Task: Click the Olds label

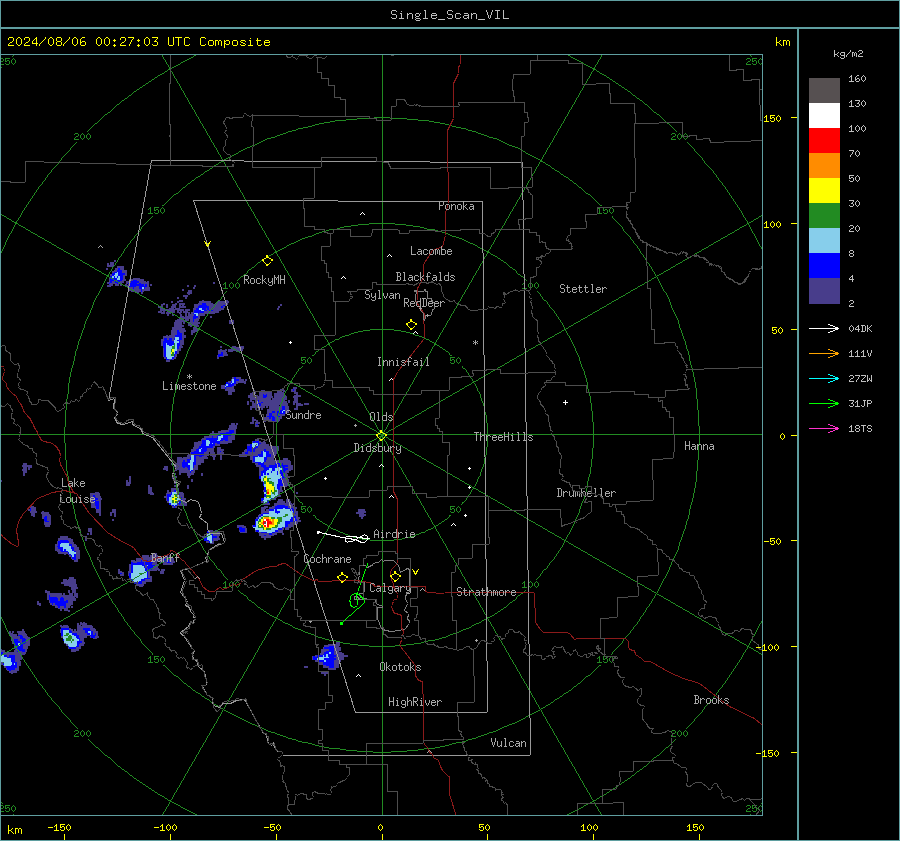Action: 381,417
